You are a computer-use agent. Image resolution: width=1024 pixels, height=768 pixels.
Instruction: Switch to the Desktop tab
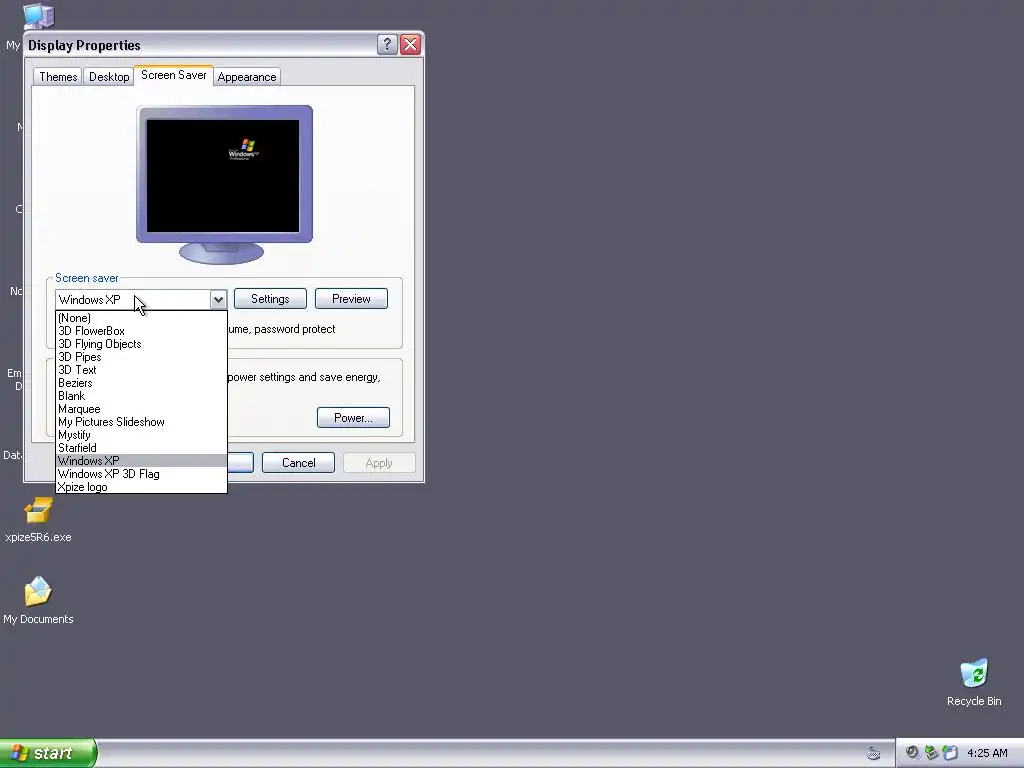[109, 76]
